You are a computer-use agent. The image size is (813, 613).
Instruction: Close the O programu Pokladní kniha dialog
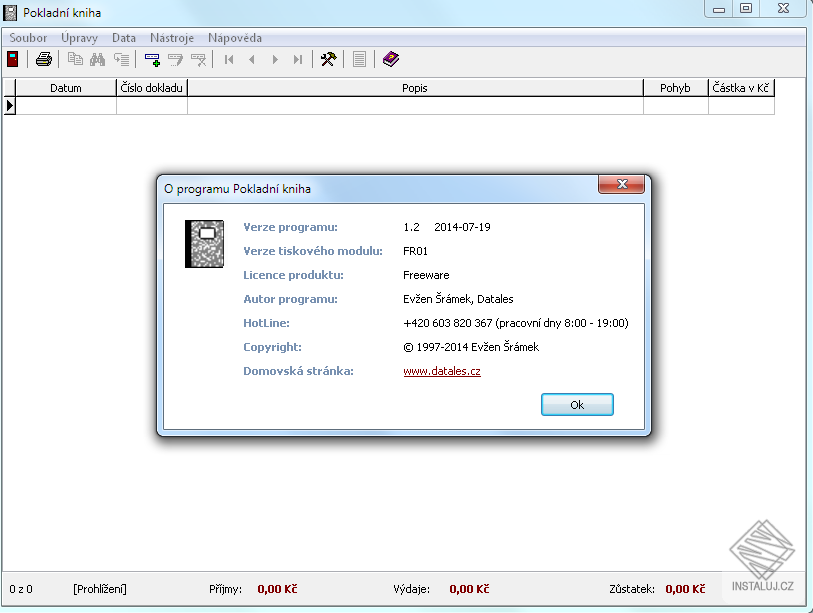(x=622, y=184)
